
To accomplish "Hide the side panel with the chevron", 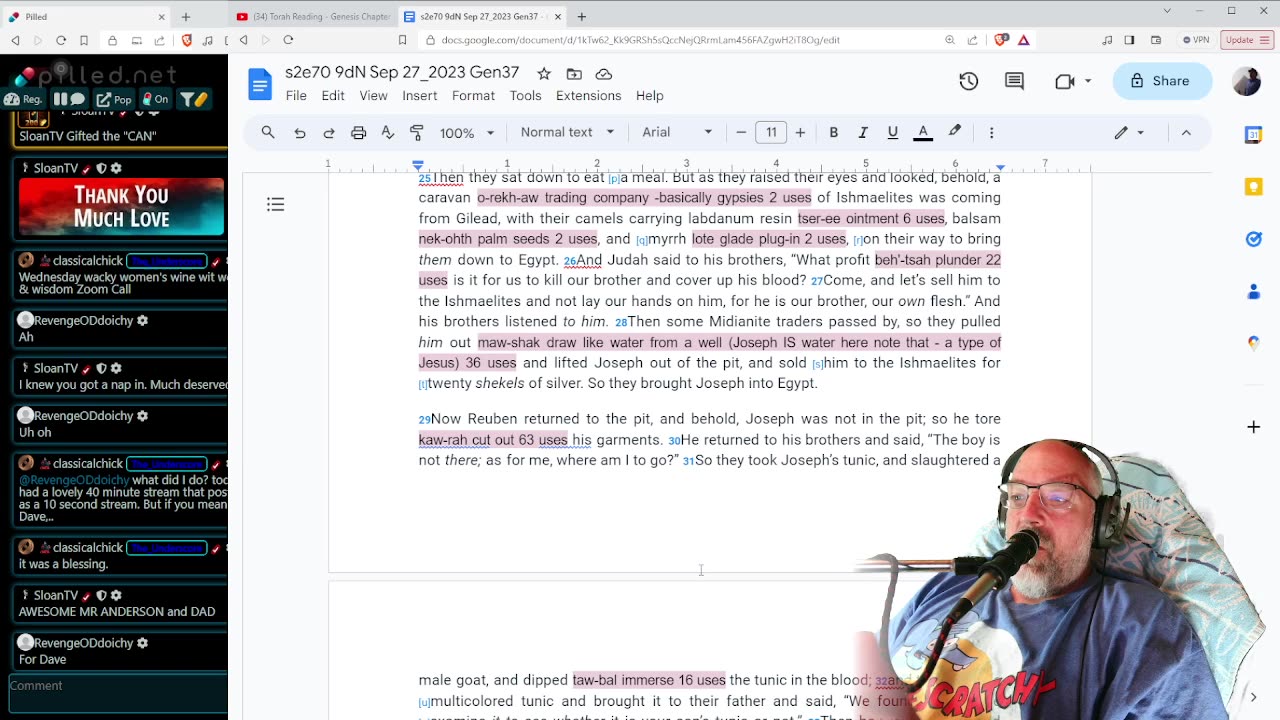I will [1253, 697].
